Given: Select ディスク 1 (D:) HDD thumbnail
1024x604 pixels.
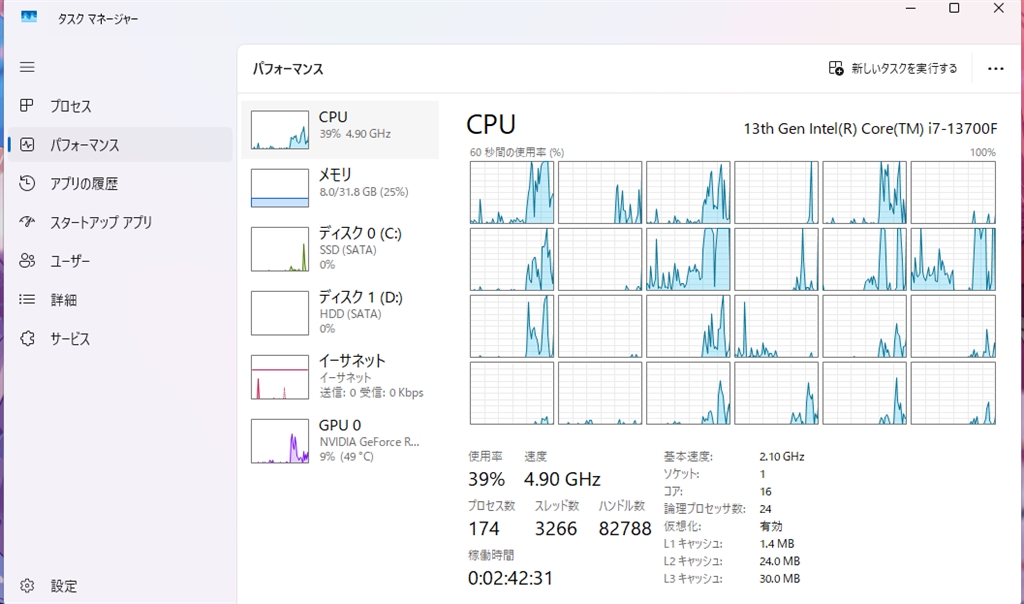Looking at the screenshot, I should (x=280, y=313).
